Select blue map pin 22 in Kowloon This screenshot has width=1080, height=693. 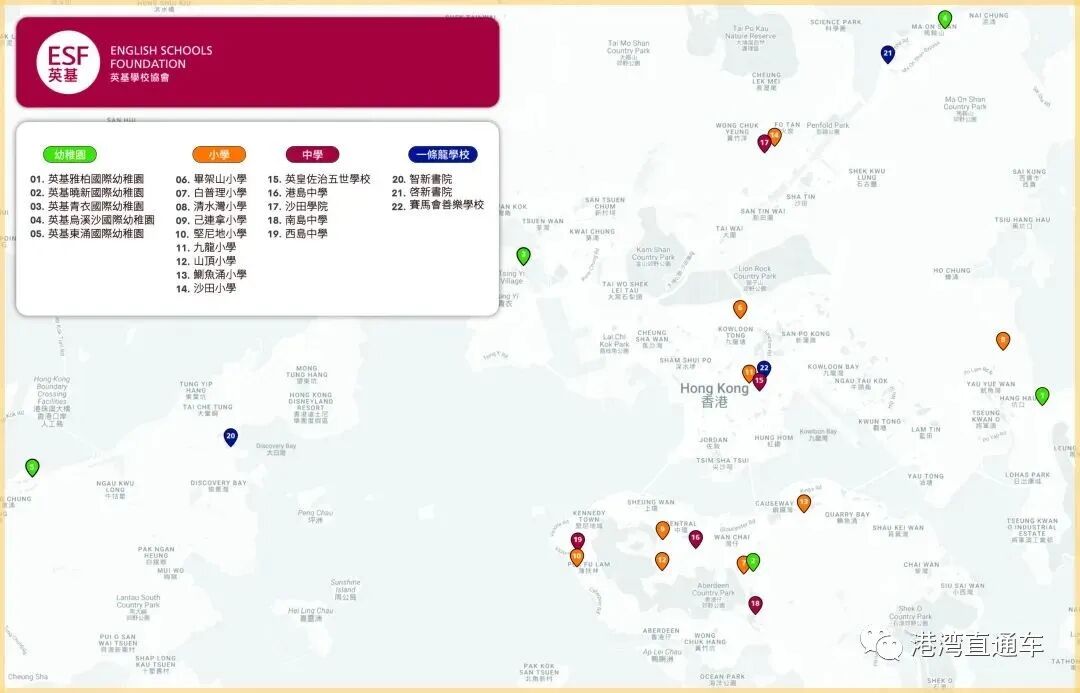764,369
